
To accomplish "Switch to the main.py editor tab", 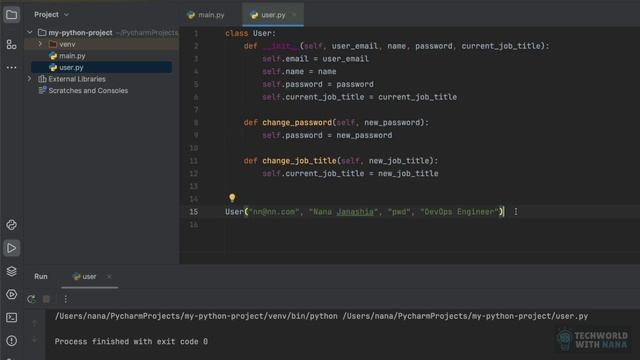I will [206, 15].
